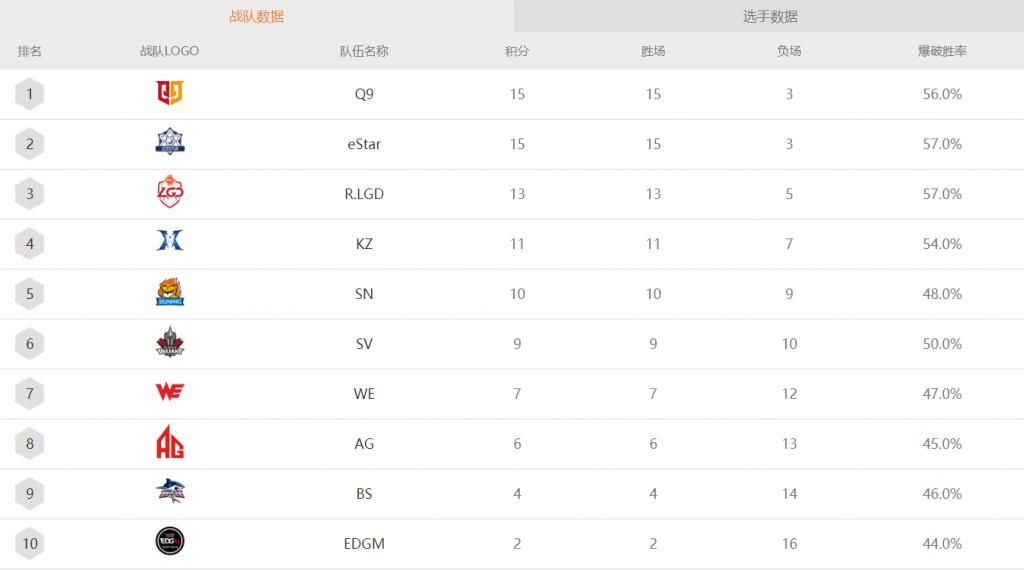Click the KZ team logo

[170, 241]
